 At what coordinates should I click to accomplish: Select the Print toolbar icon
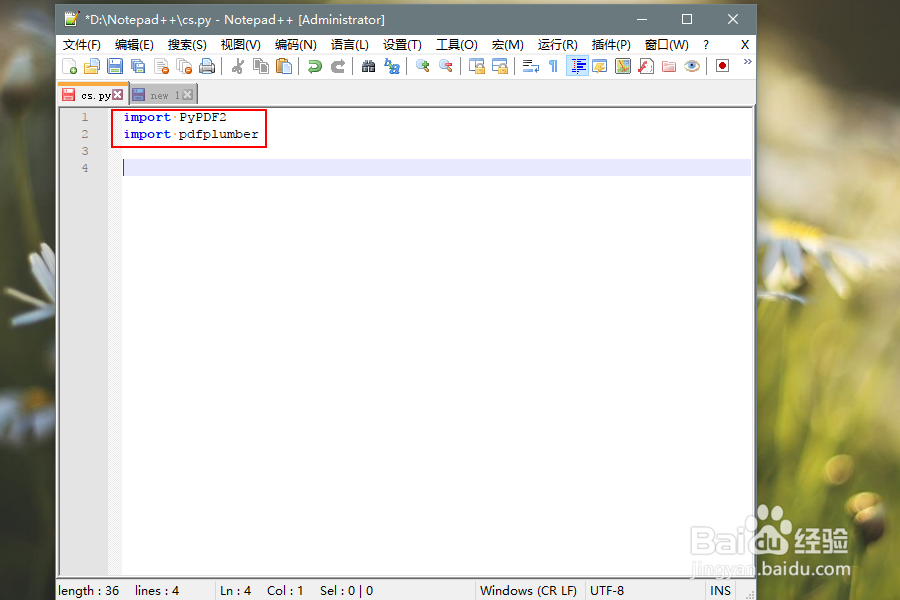pyautogui.click(x=208, y=65)
